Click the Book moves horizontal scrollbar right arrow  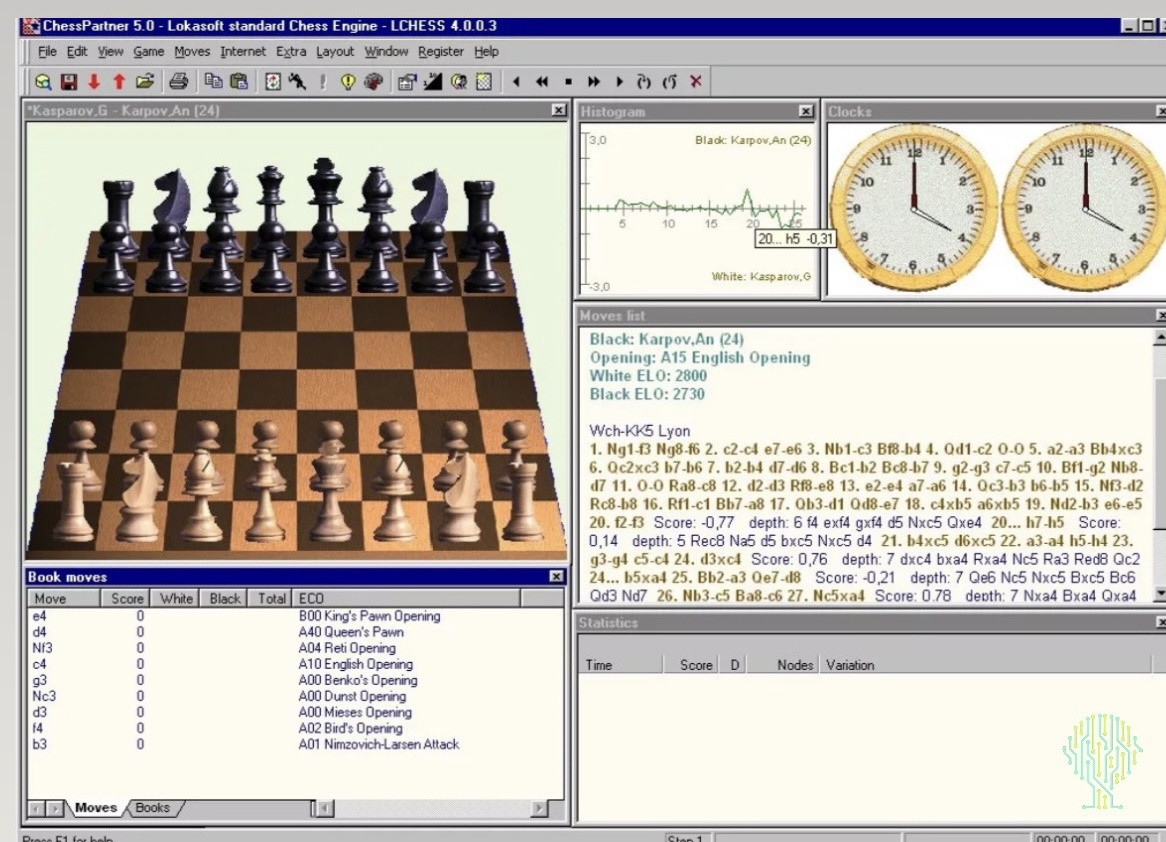click(539, 808)
